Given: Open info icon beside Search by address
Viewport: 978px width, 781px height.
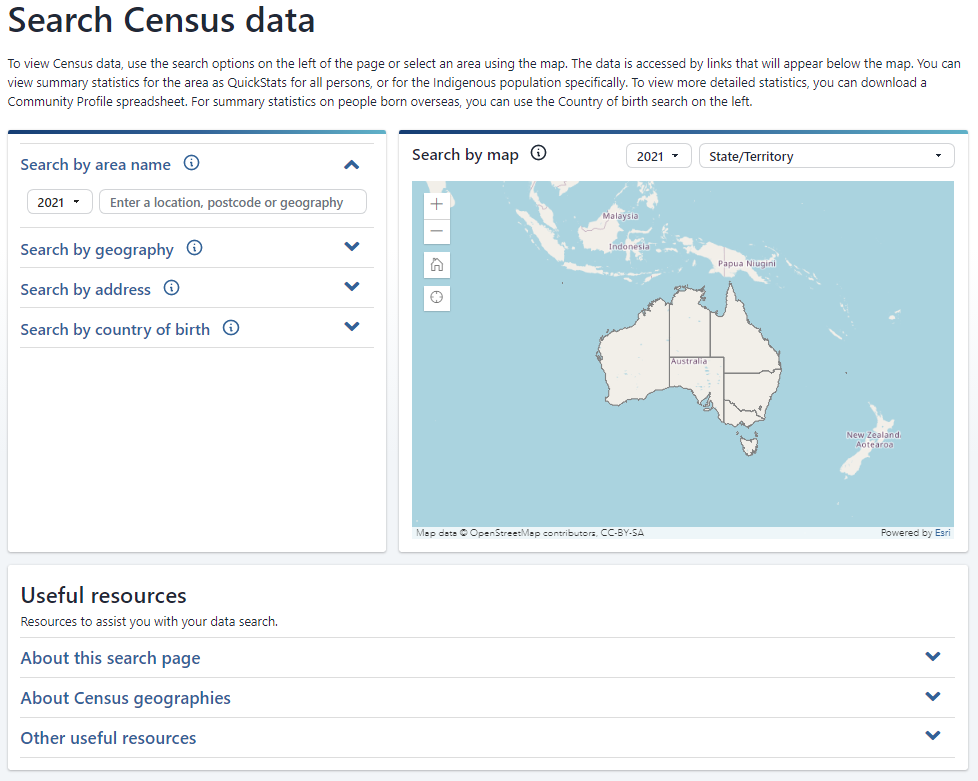Looking at the screenshot, I should click(x=172, y=289).
